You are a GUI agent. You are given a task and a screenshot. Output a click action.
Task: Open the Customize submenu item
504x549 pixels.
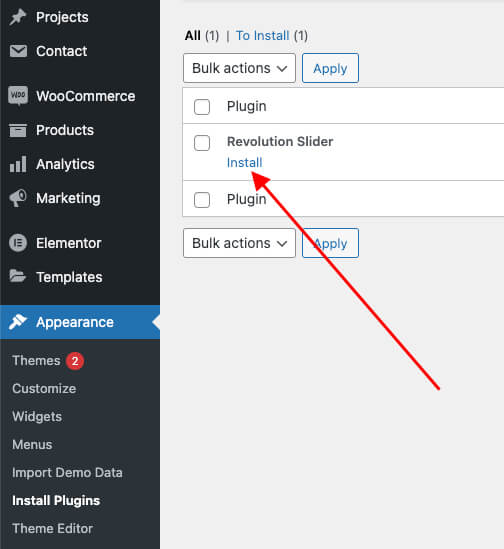coord(44,389)
